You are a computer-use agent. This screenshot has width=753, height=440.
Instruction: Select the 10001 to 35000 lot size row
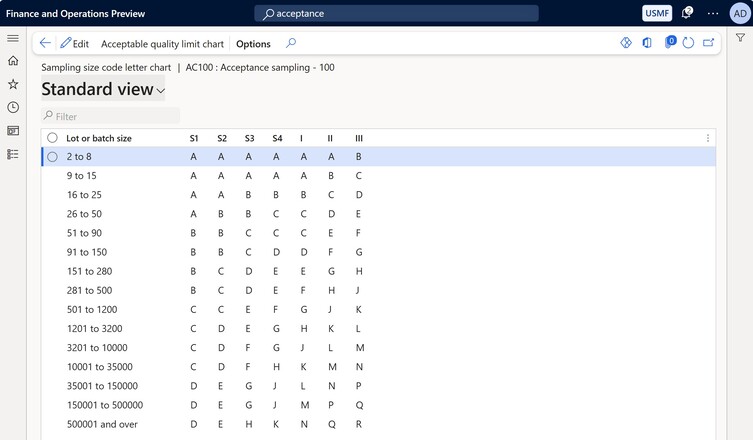point(378,367)
